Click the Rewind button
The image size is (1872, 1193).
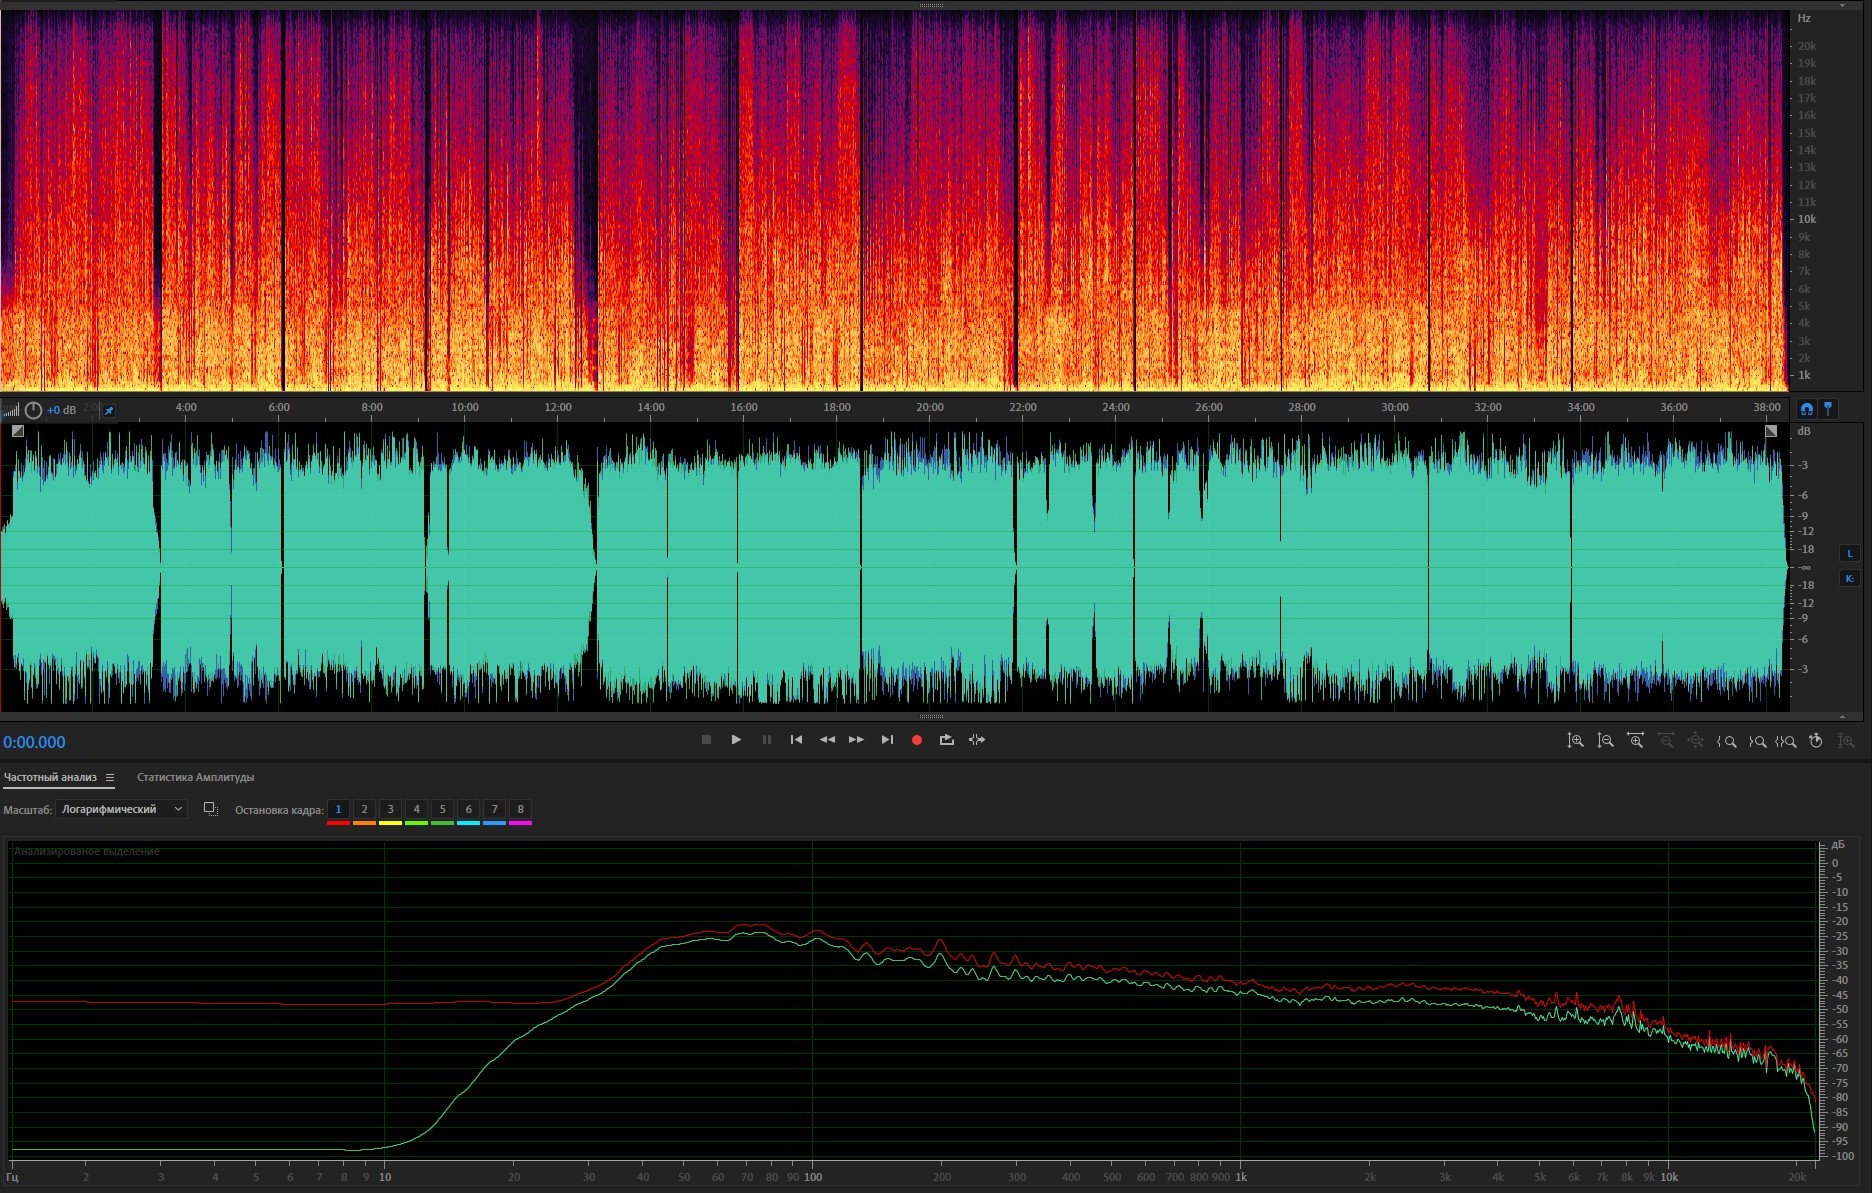pyautogui.click(x=827, y=740)
